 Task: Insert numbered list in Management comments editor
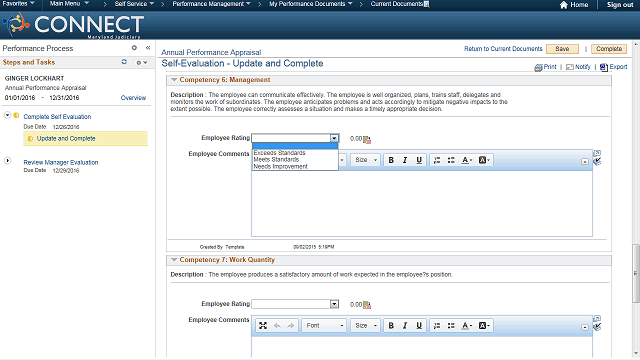(437, 160)
